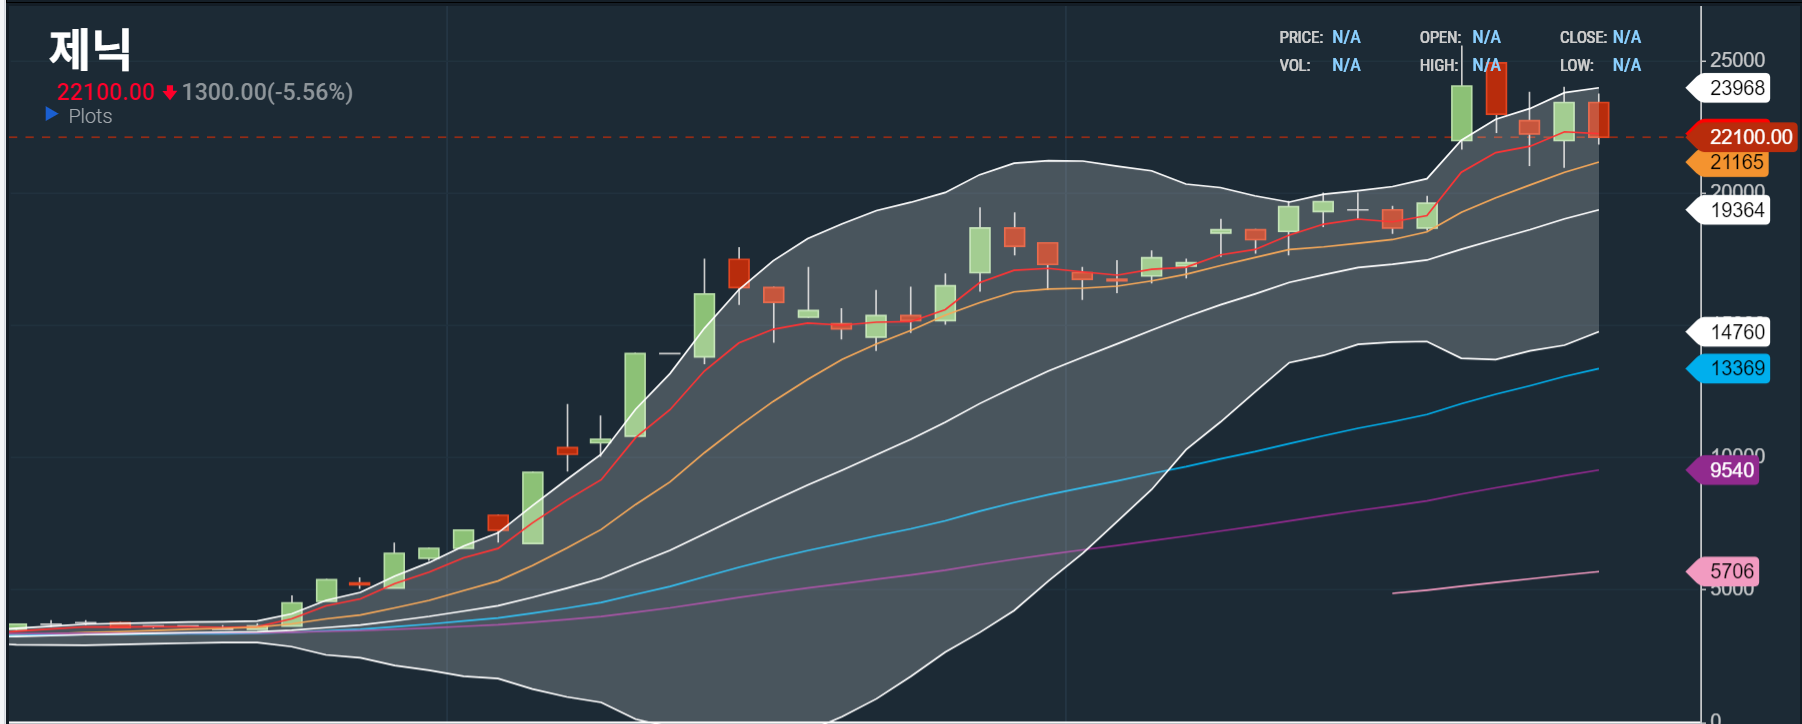Click the orange 21165 moving average tag
The width and height of the screenshot is (1802, 724).
coord(1735,162)
